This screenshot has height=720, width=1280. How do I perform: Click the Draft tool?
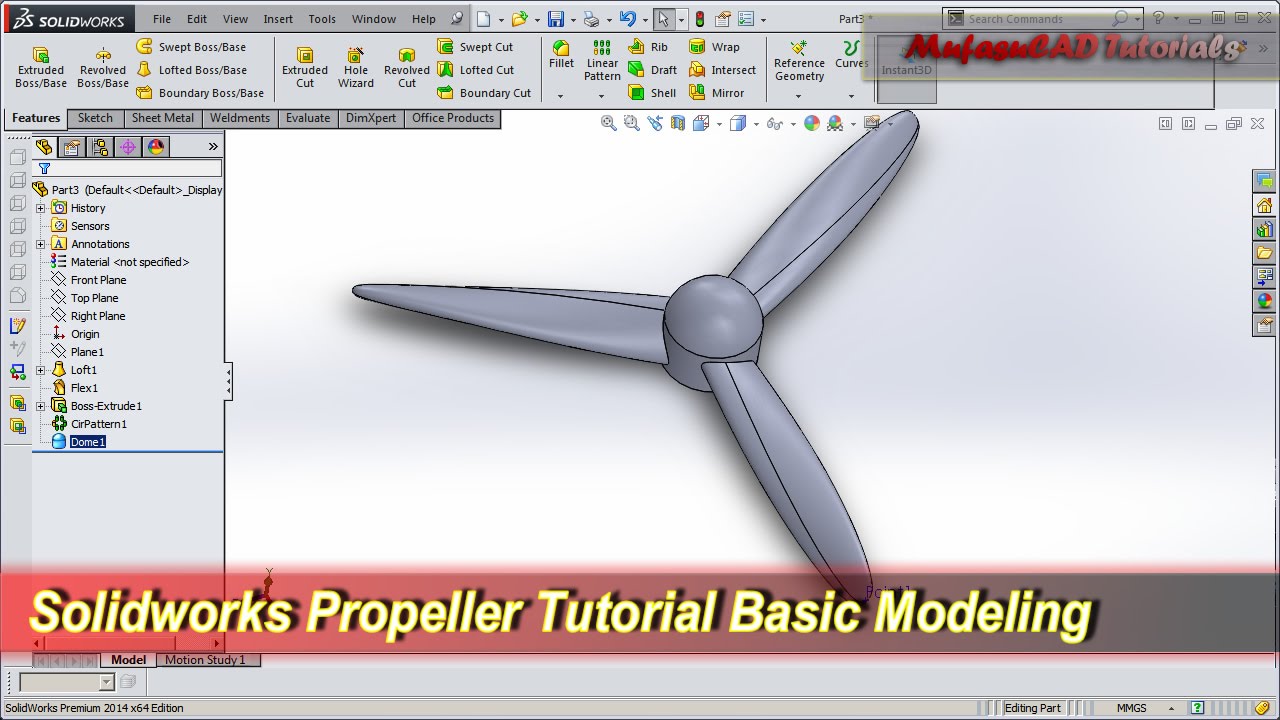652,70
